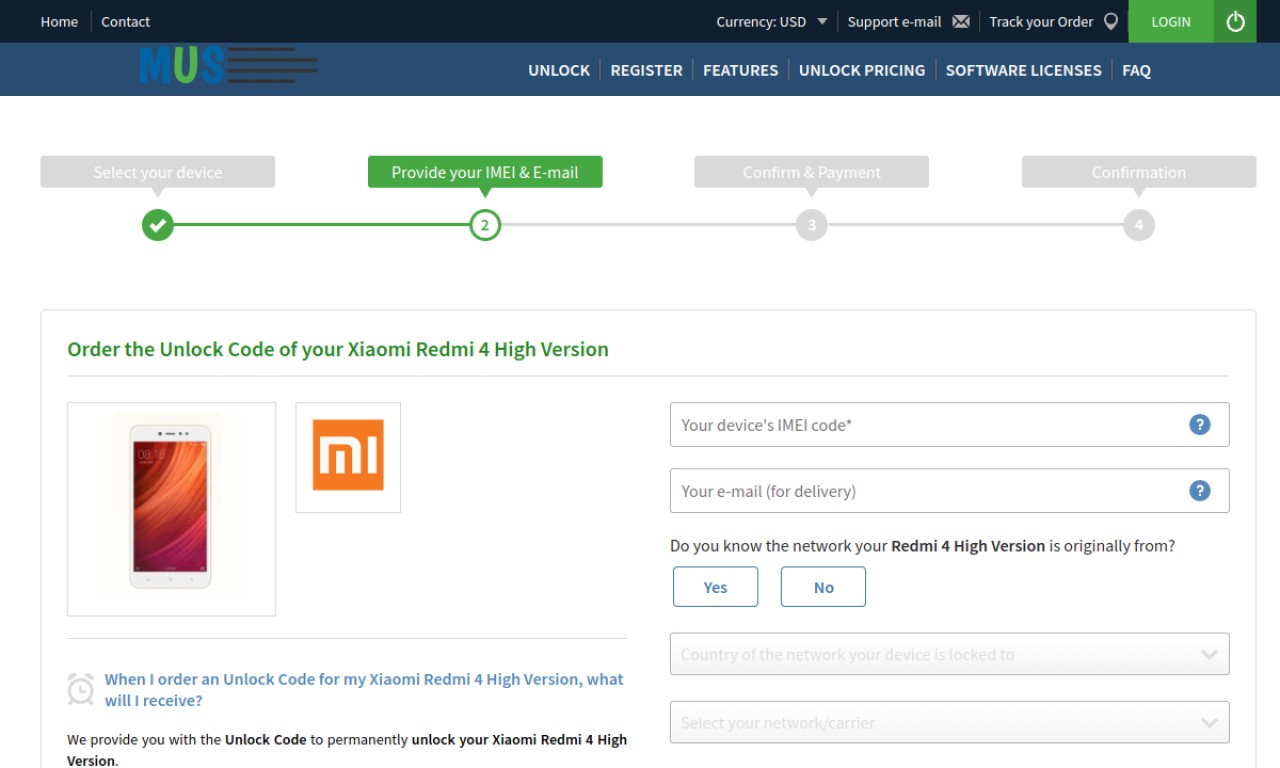Choose No for knowing the original network
1280x768 pixels.
coord(823,587)
